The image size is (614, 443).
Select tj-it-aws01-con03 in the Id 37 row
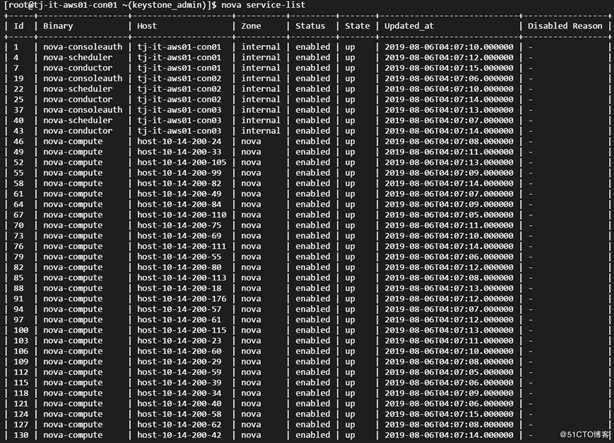(179, 110)
